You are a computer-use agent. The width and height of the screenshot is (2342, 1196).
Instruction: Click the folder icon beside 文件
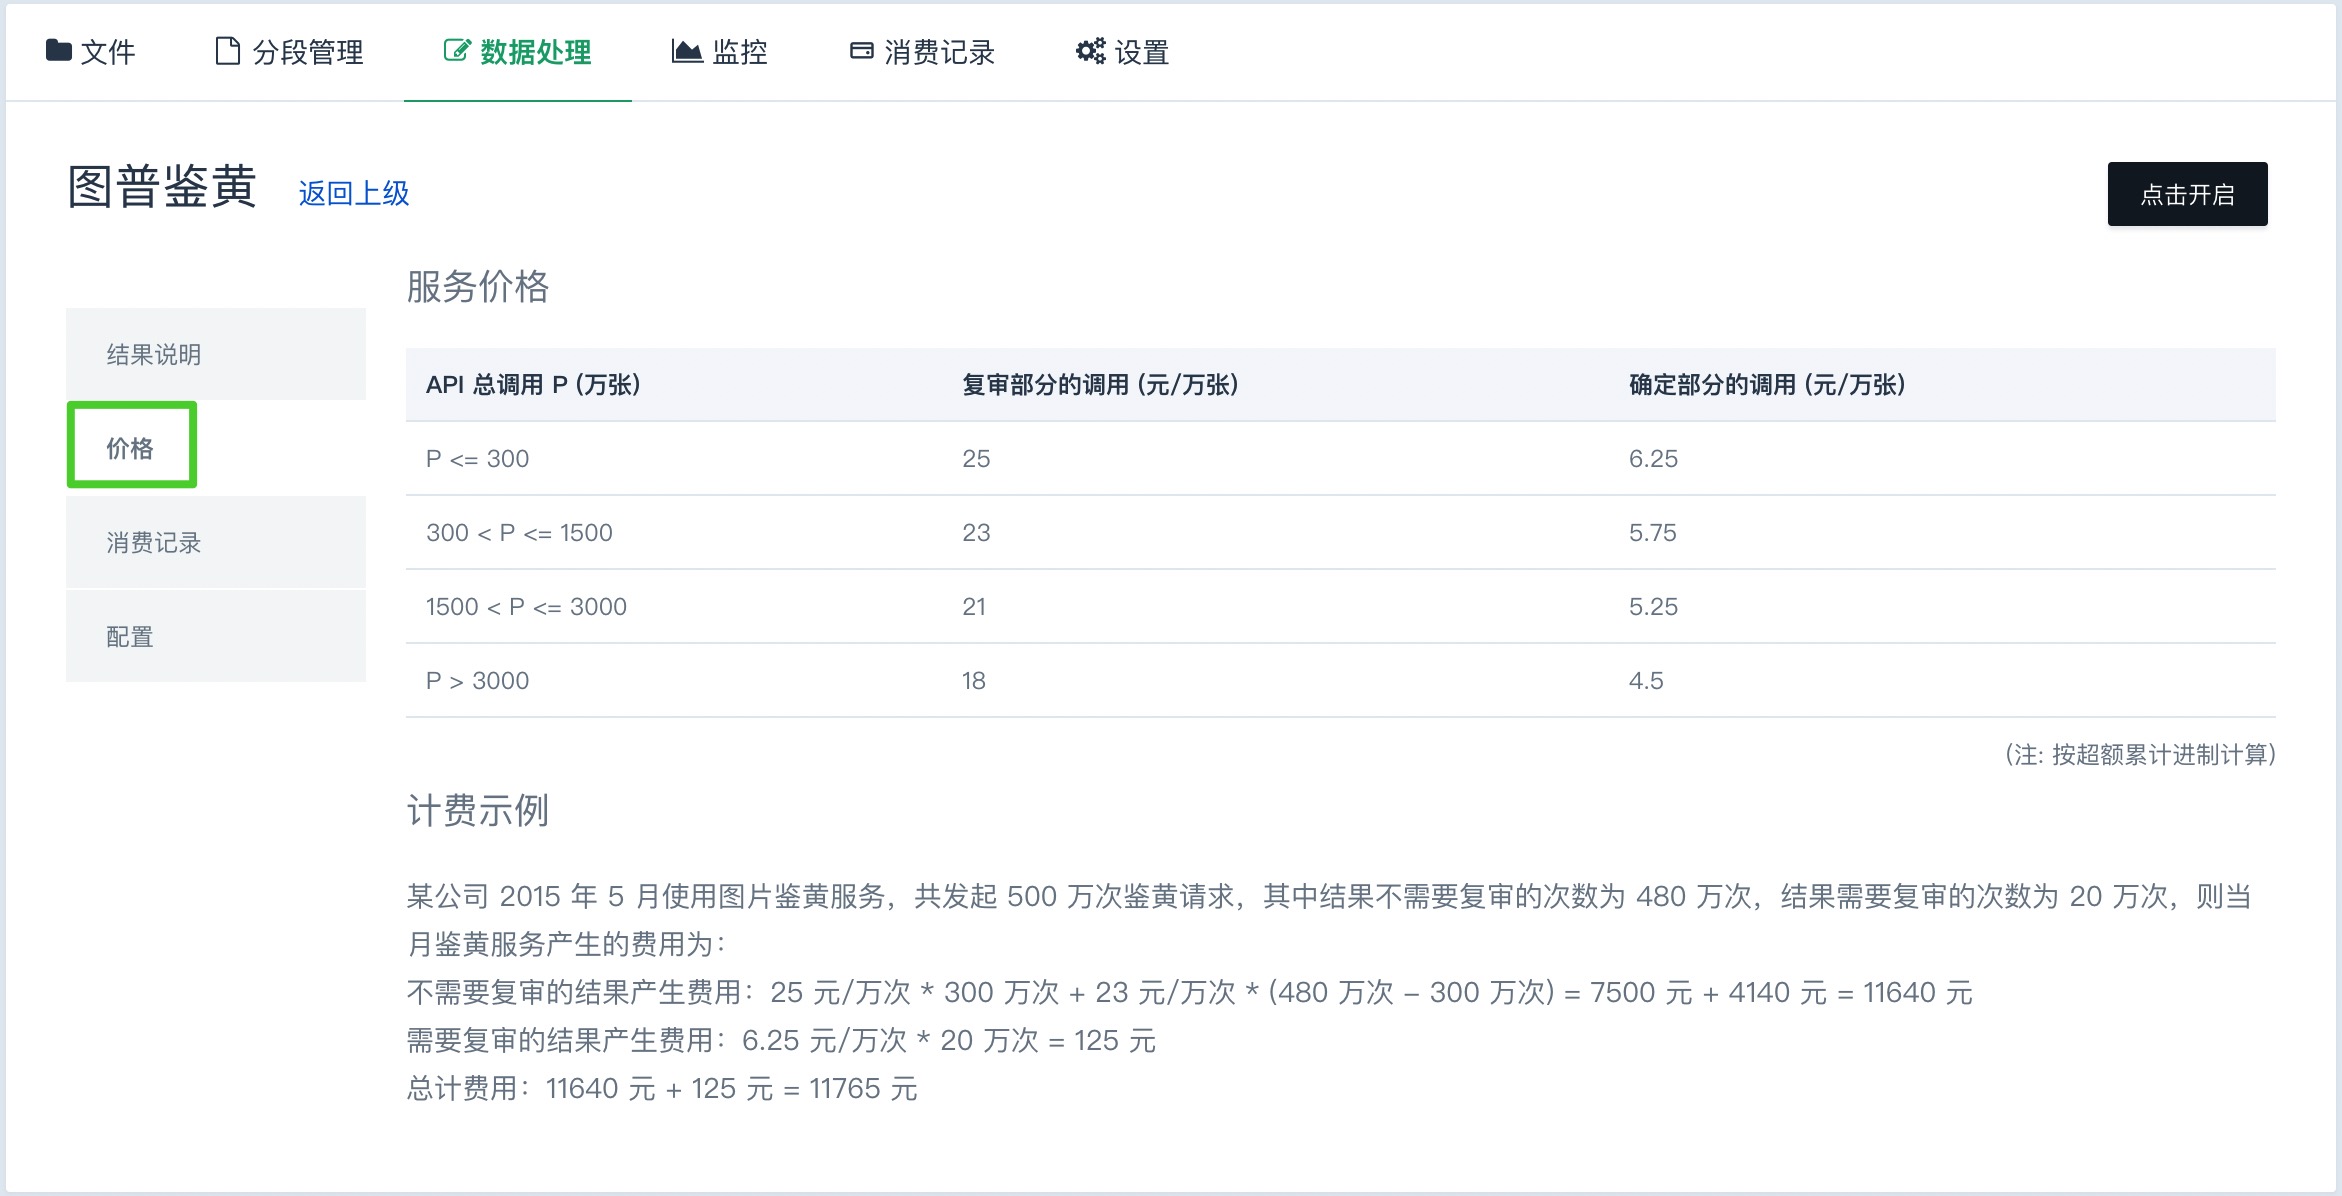pos(59,50)
